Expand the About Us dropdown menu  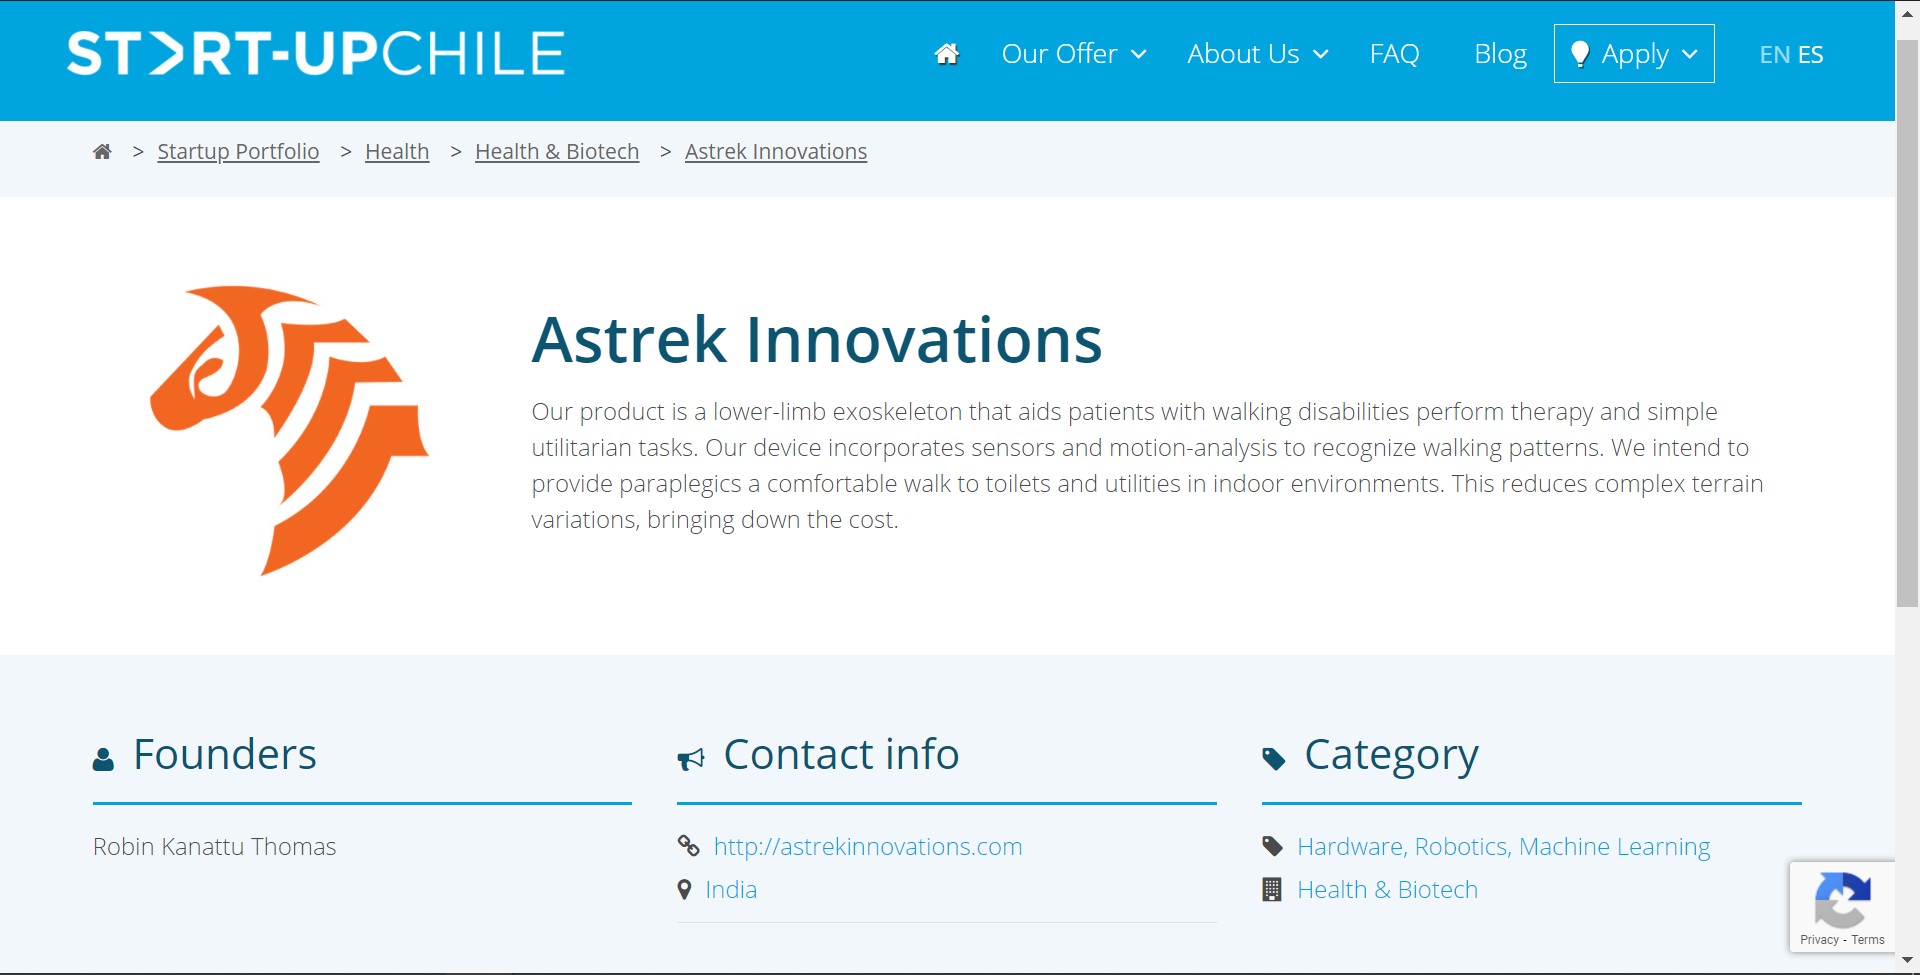coord(1258,54)
